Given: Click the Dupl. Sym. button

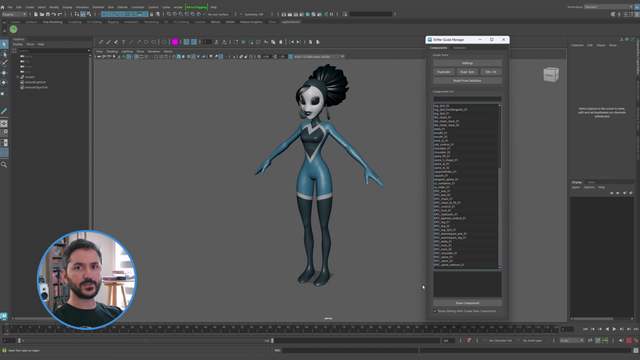Looking at the screenshot, I should coord(467,72).
